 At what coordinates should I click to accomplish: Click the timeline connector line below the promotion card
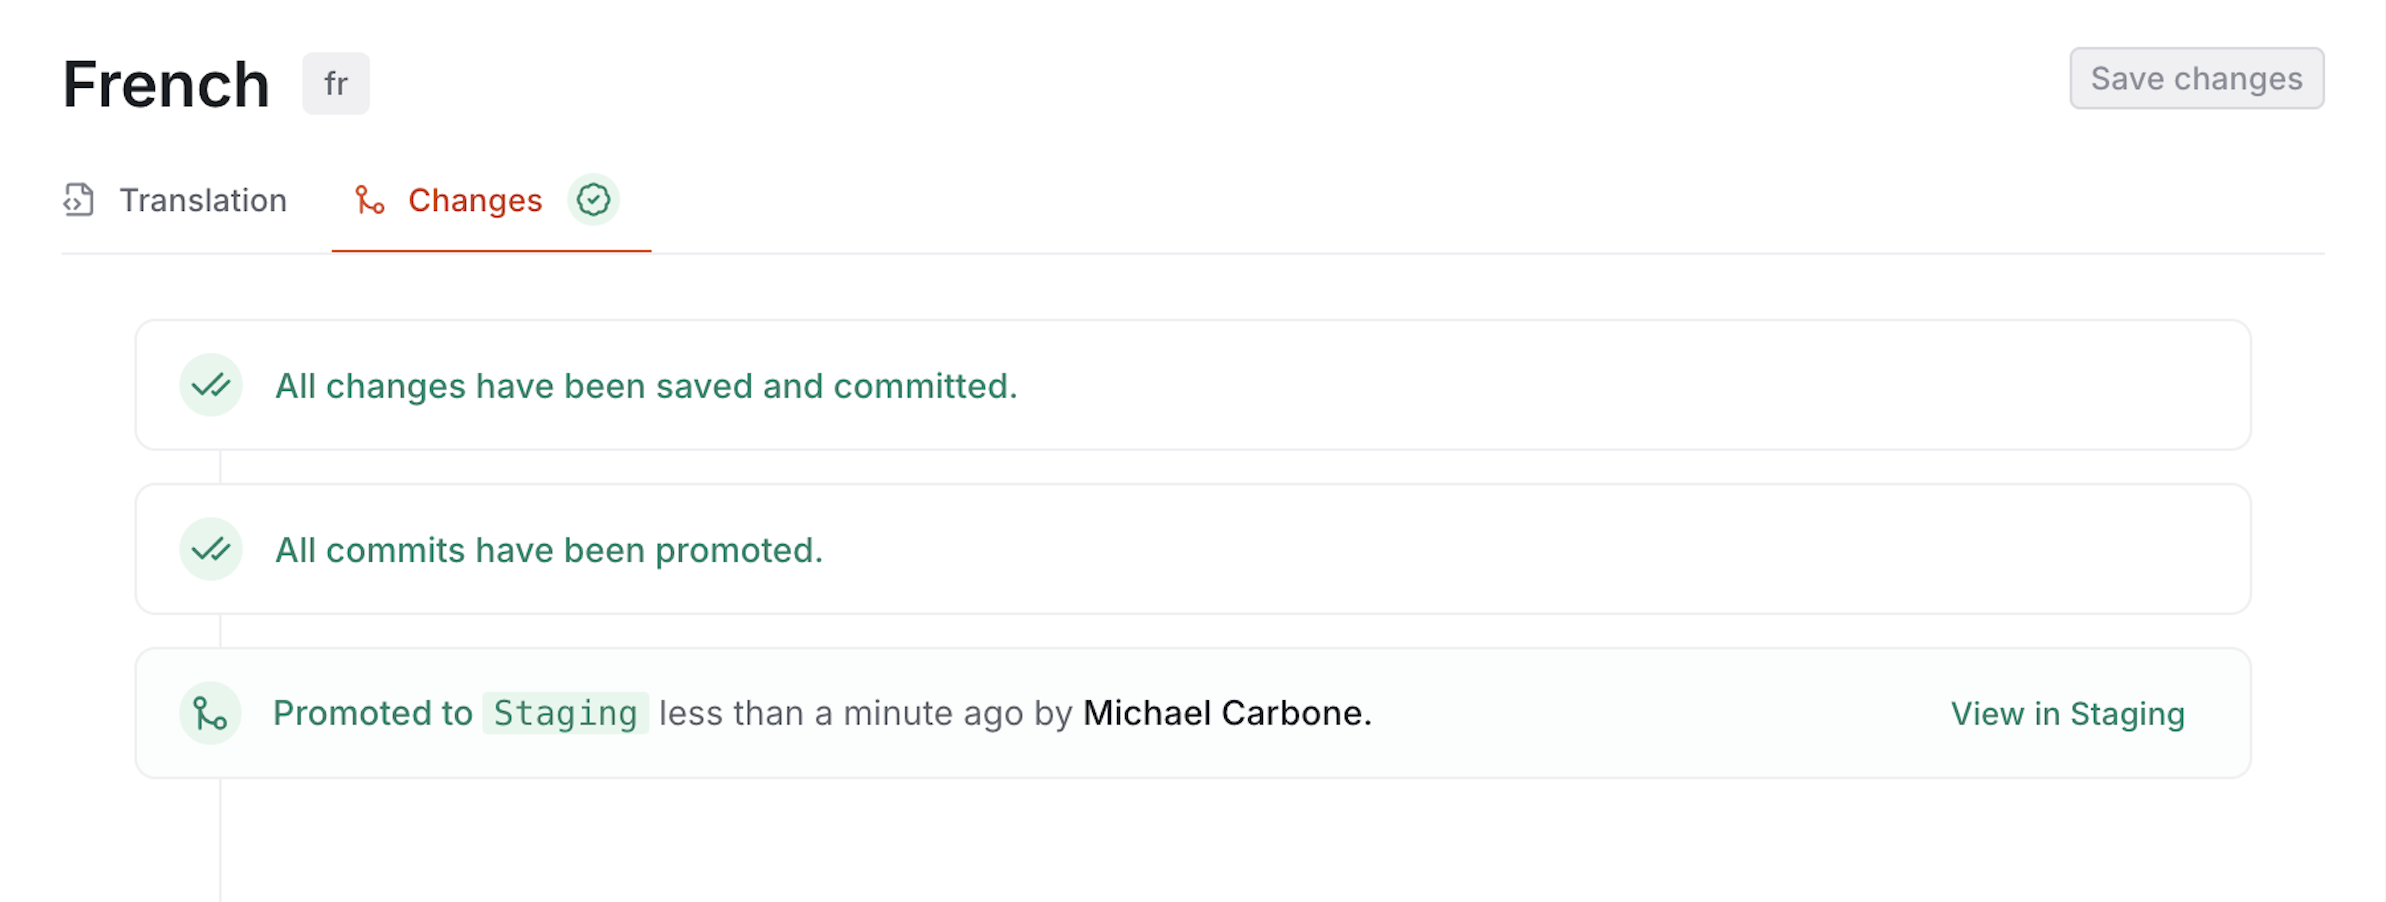pyautogui.click(x=220, y=840)
